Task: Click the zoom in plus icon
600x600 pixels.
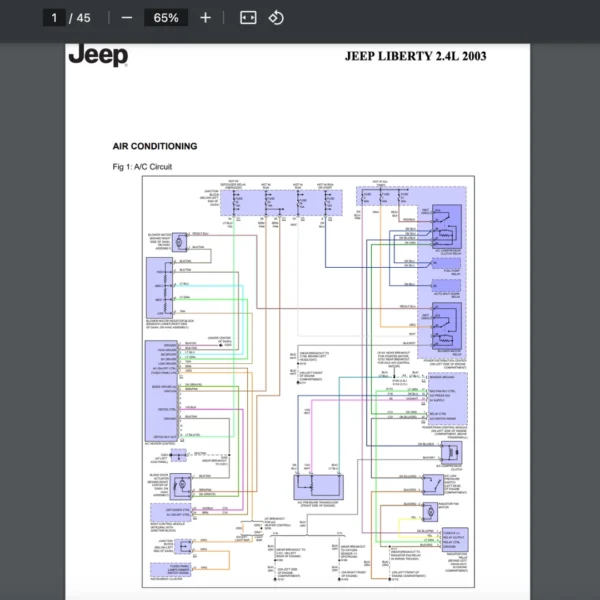Action: [x=205, y=18]
